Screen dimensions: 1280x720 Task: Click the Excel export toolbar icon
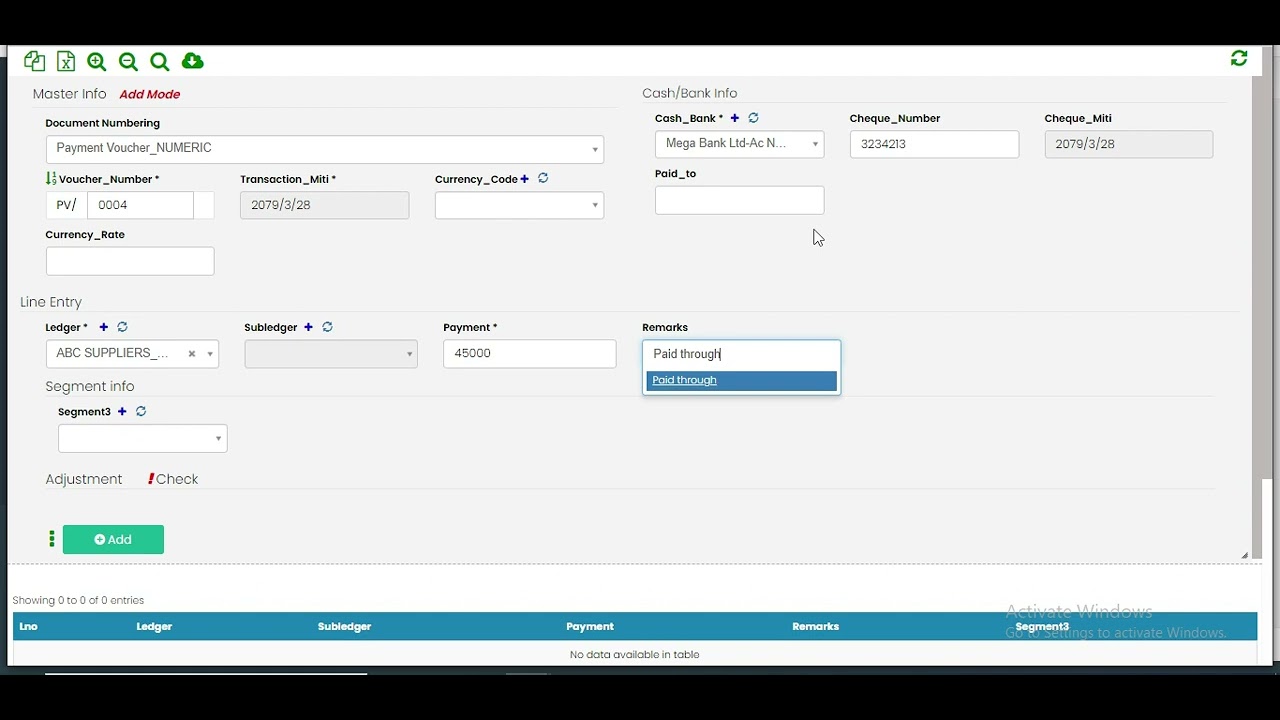tap(66, 62)
